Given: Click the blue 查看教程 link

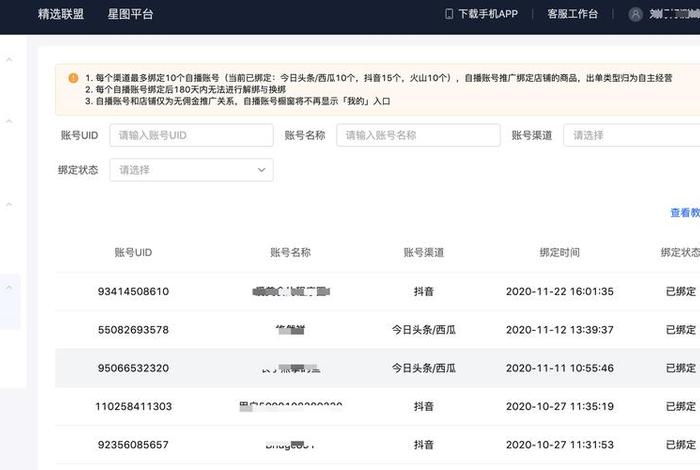Looking at the screenshot, I should pyautogui.click(x=685, y=213).
